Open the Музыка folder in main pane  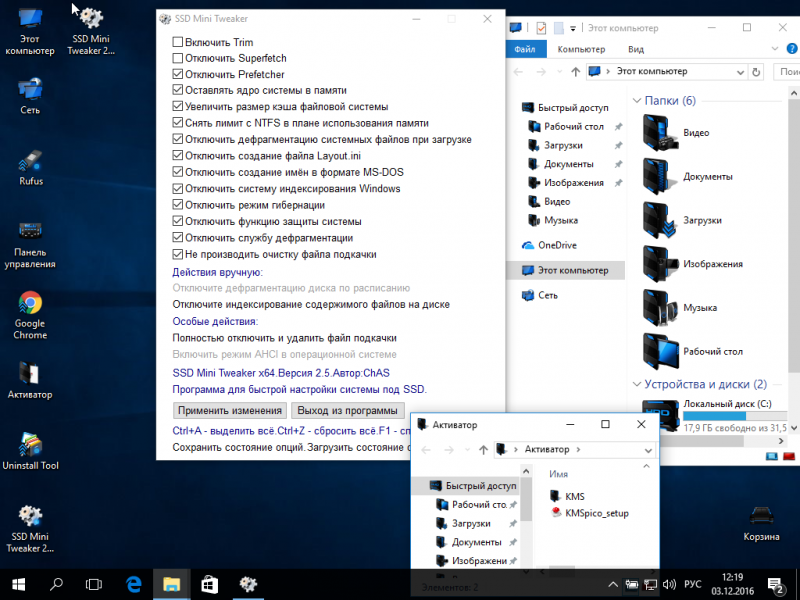(680, 308)
